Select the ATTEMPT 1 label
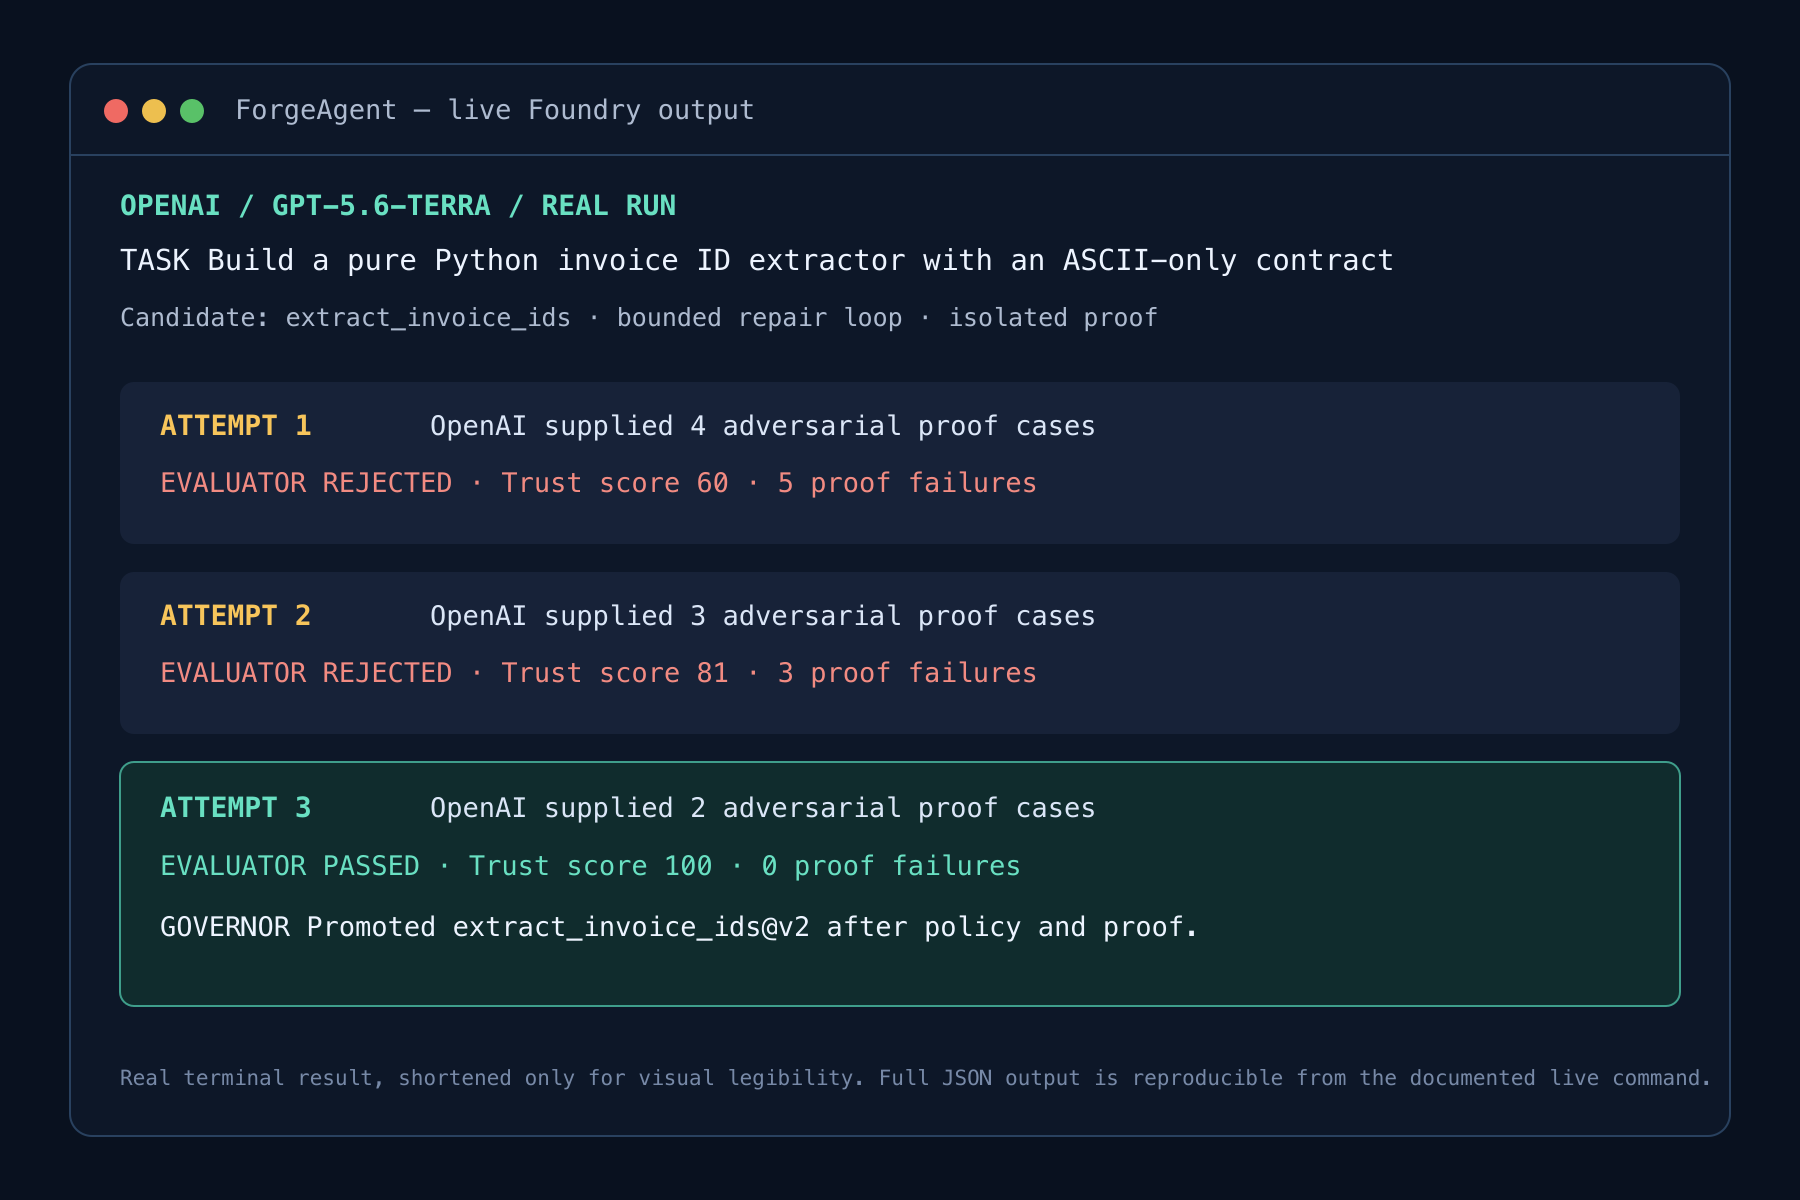 (236, 426)
